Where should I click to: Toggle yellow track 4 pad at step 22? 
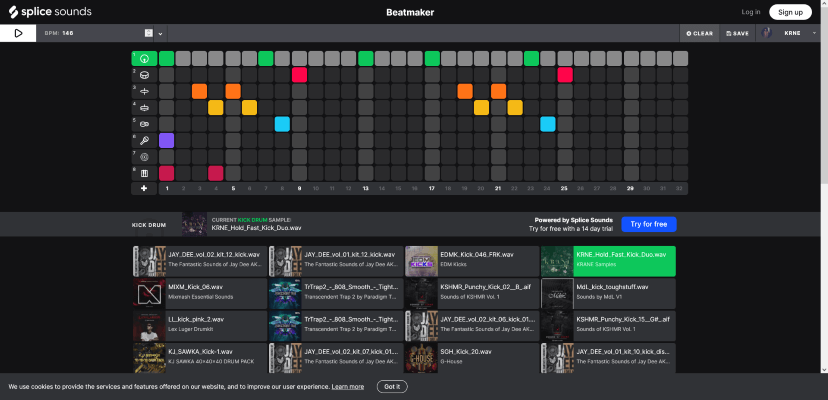pyautogui.click(x=515, y=108)
